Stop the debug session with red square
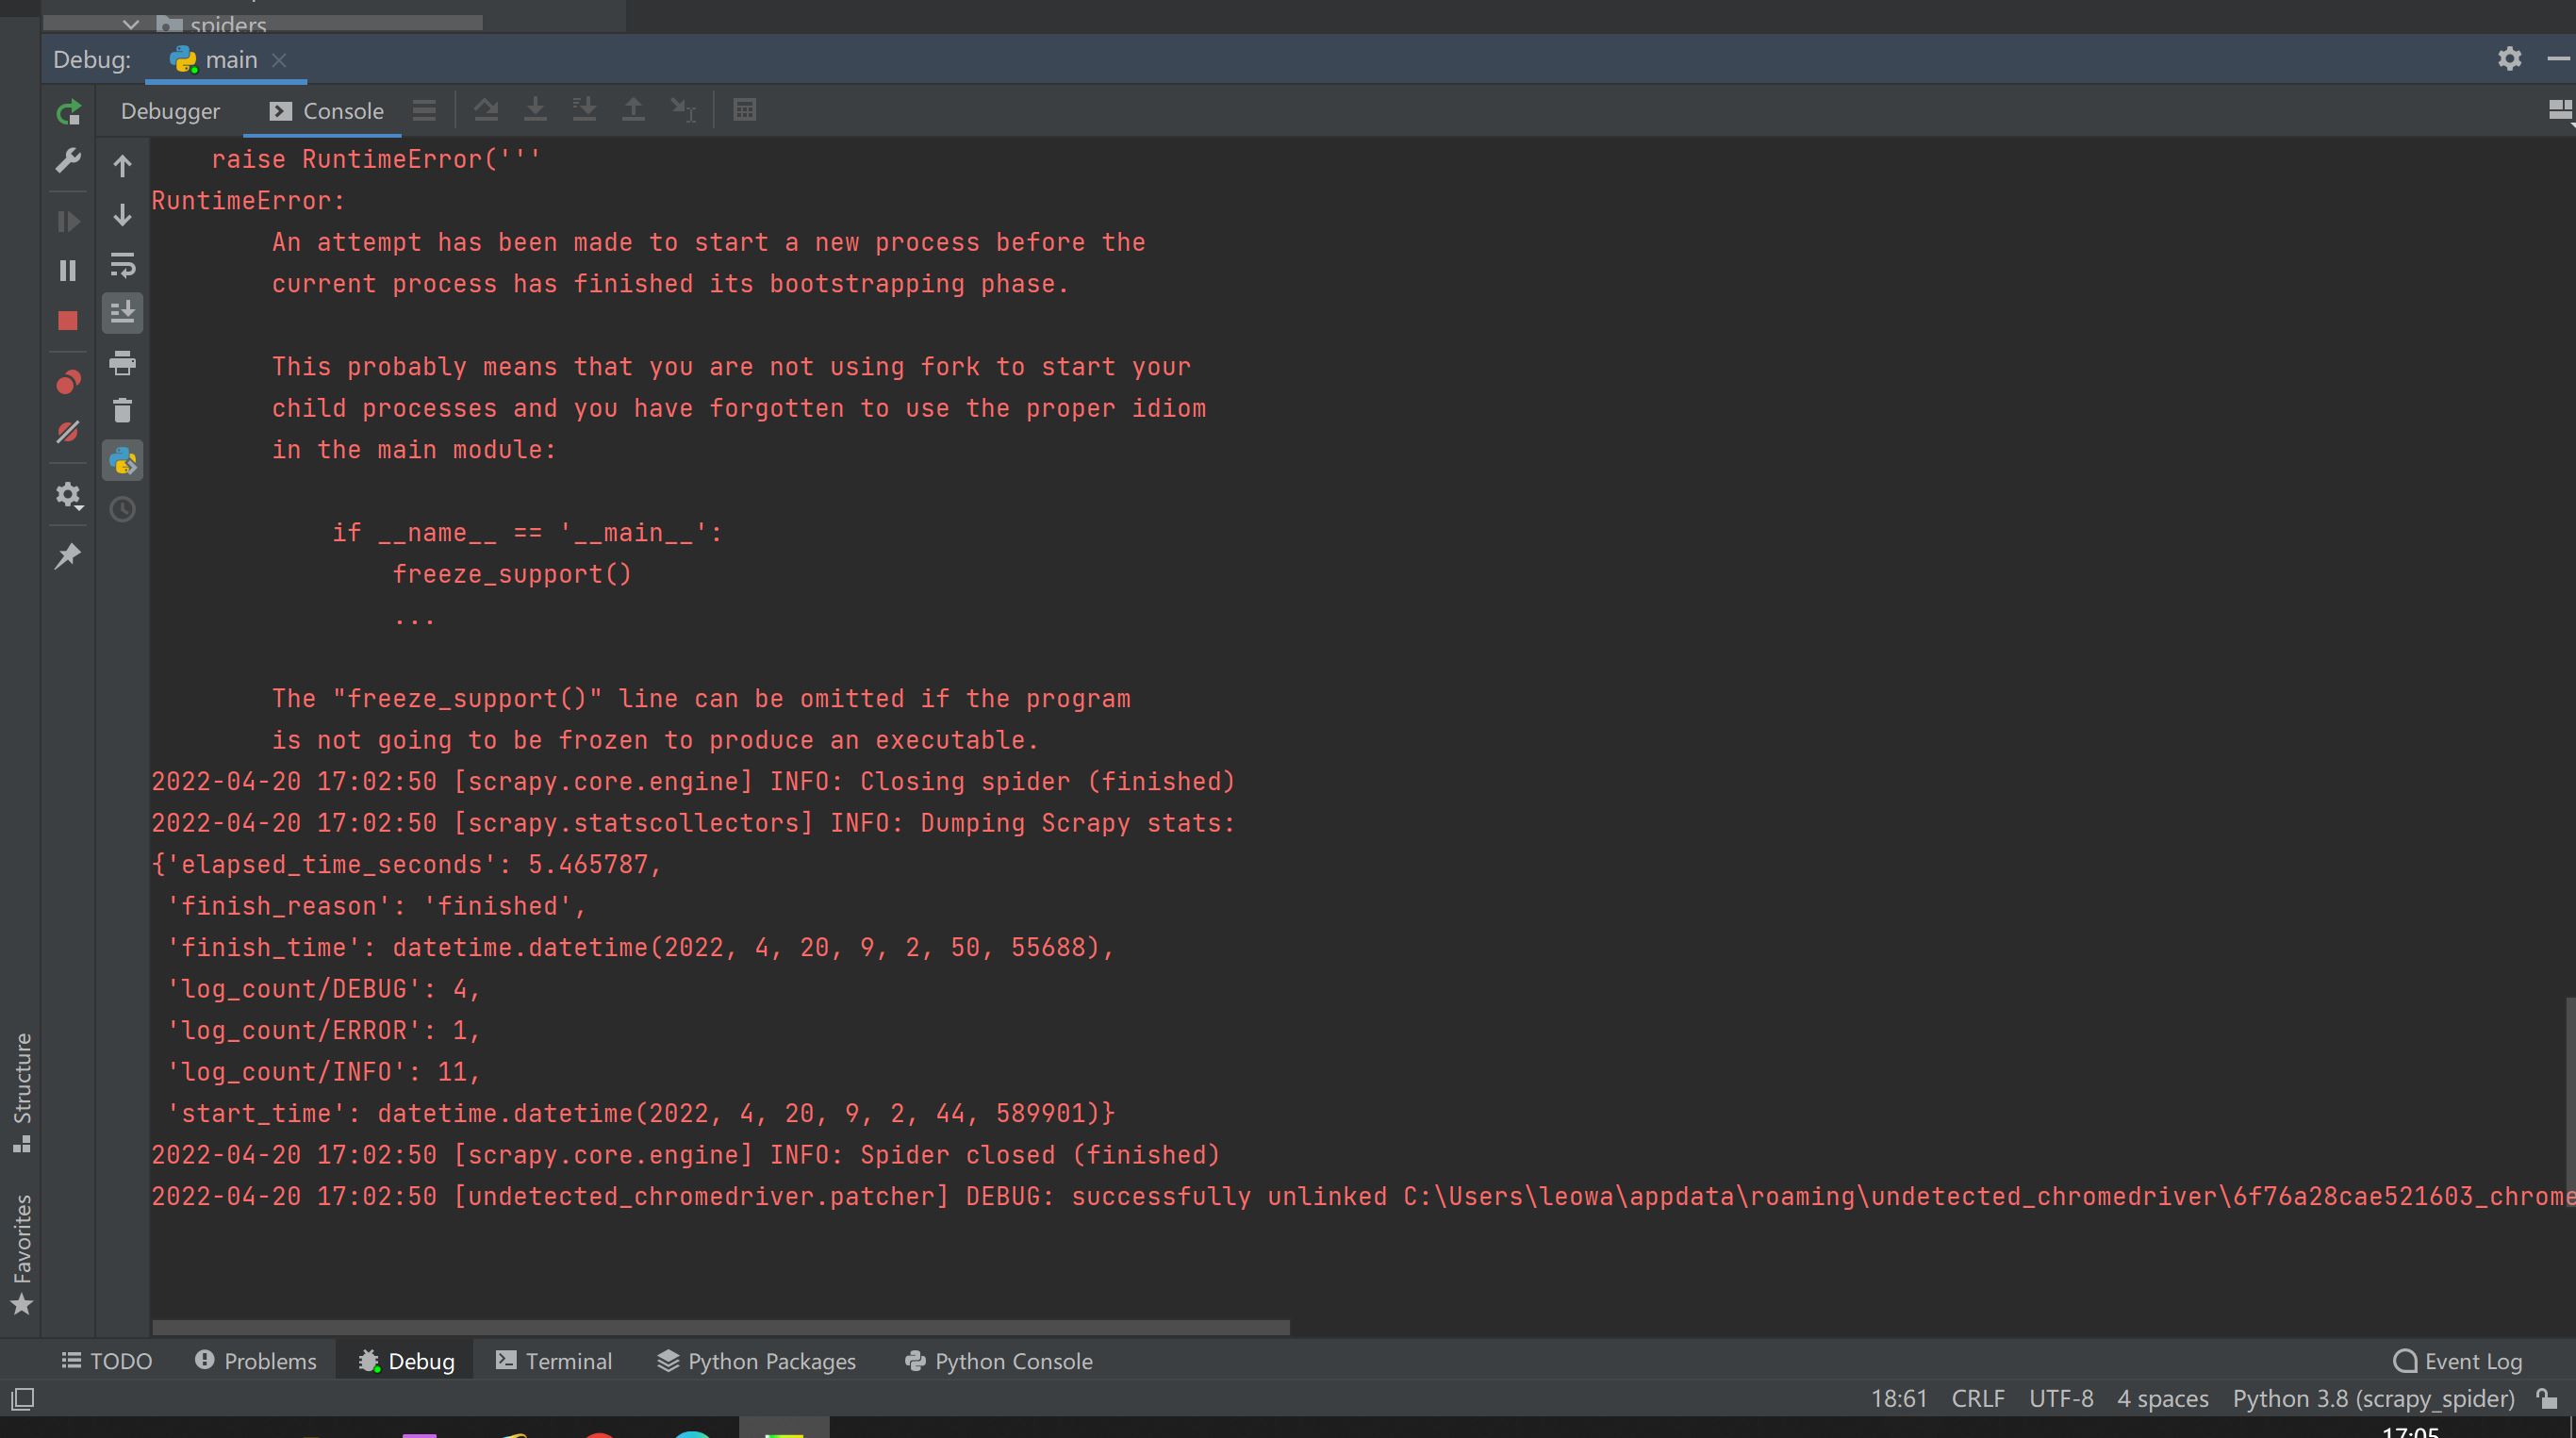The height and width of the screenshot is (1438, 2576). (x=68, y=321)
